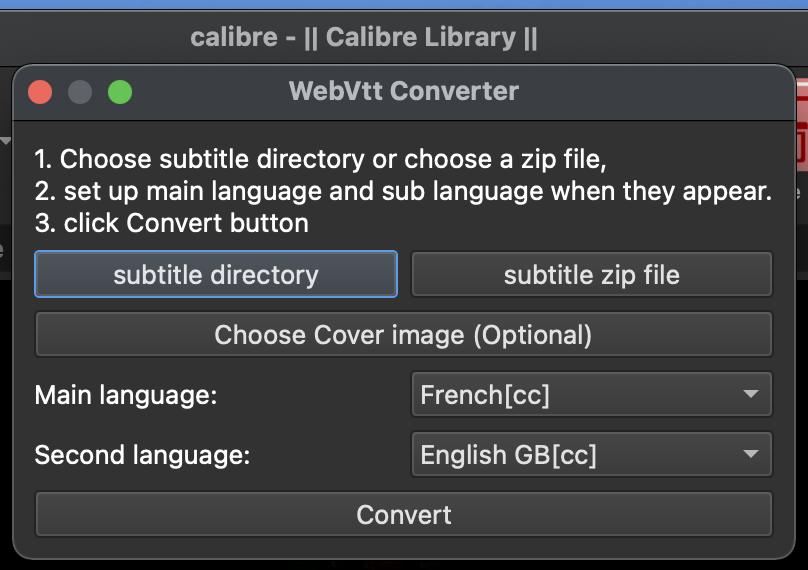Open the Main language combo box

[x=591, y=395]
